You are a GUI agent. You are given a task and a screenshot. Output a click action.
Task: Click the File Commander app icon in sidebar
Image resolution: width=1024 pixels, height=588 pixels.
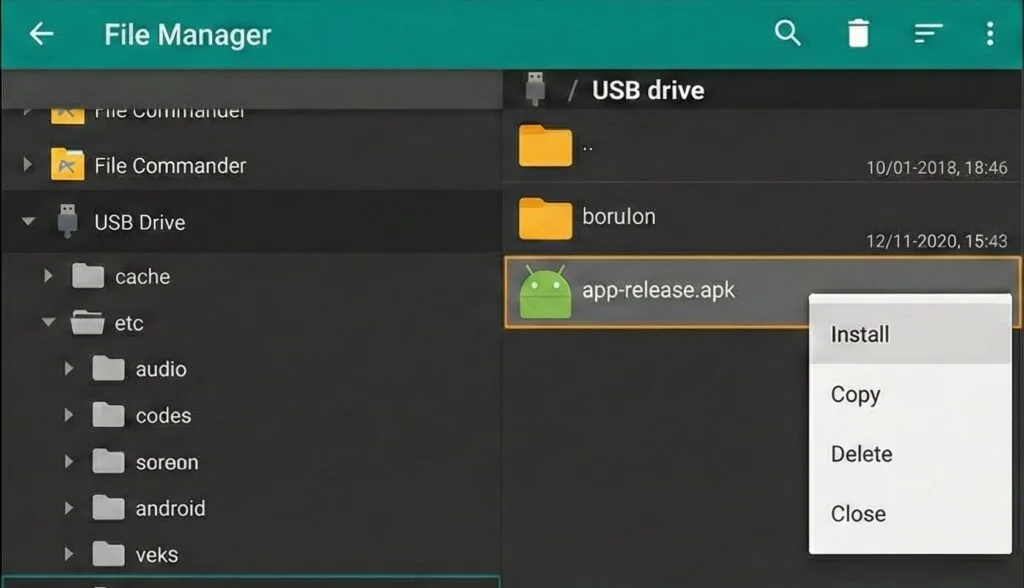point(65,165)
